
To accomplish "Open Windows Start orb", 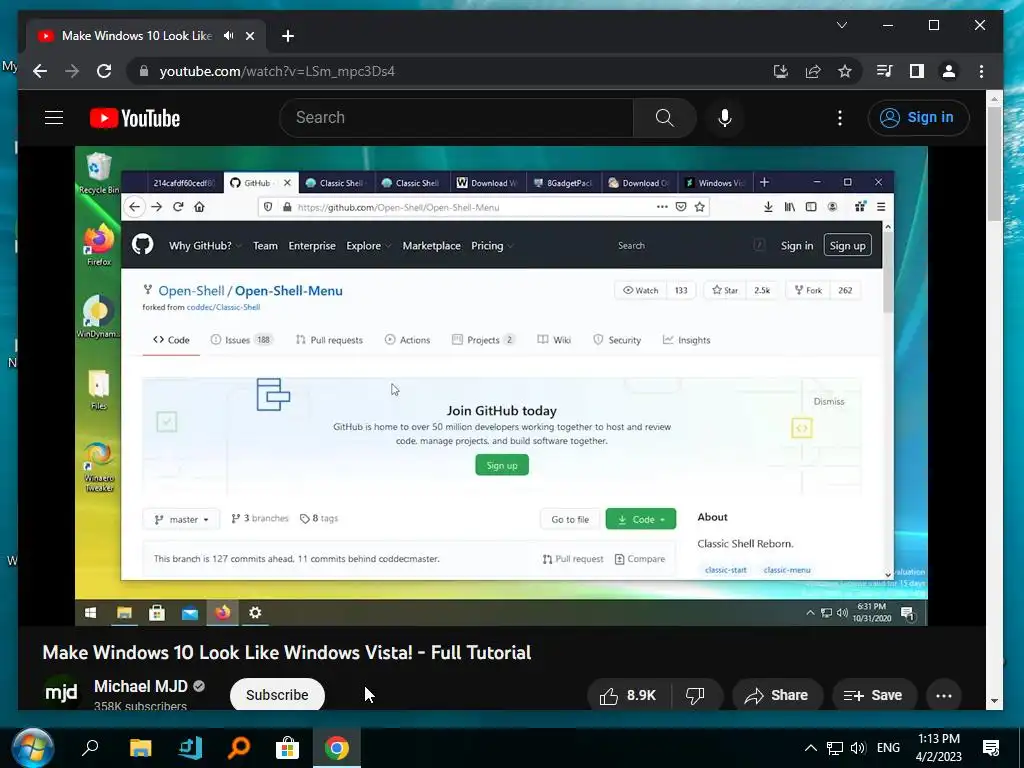I will click(x=33, y=748).
